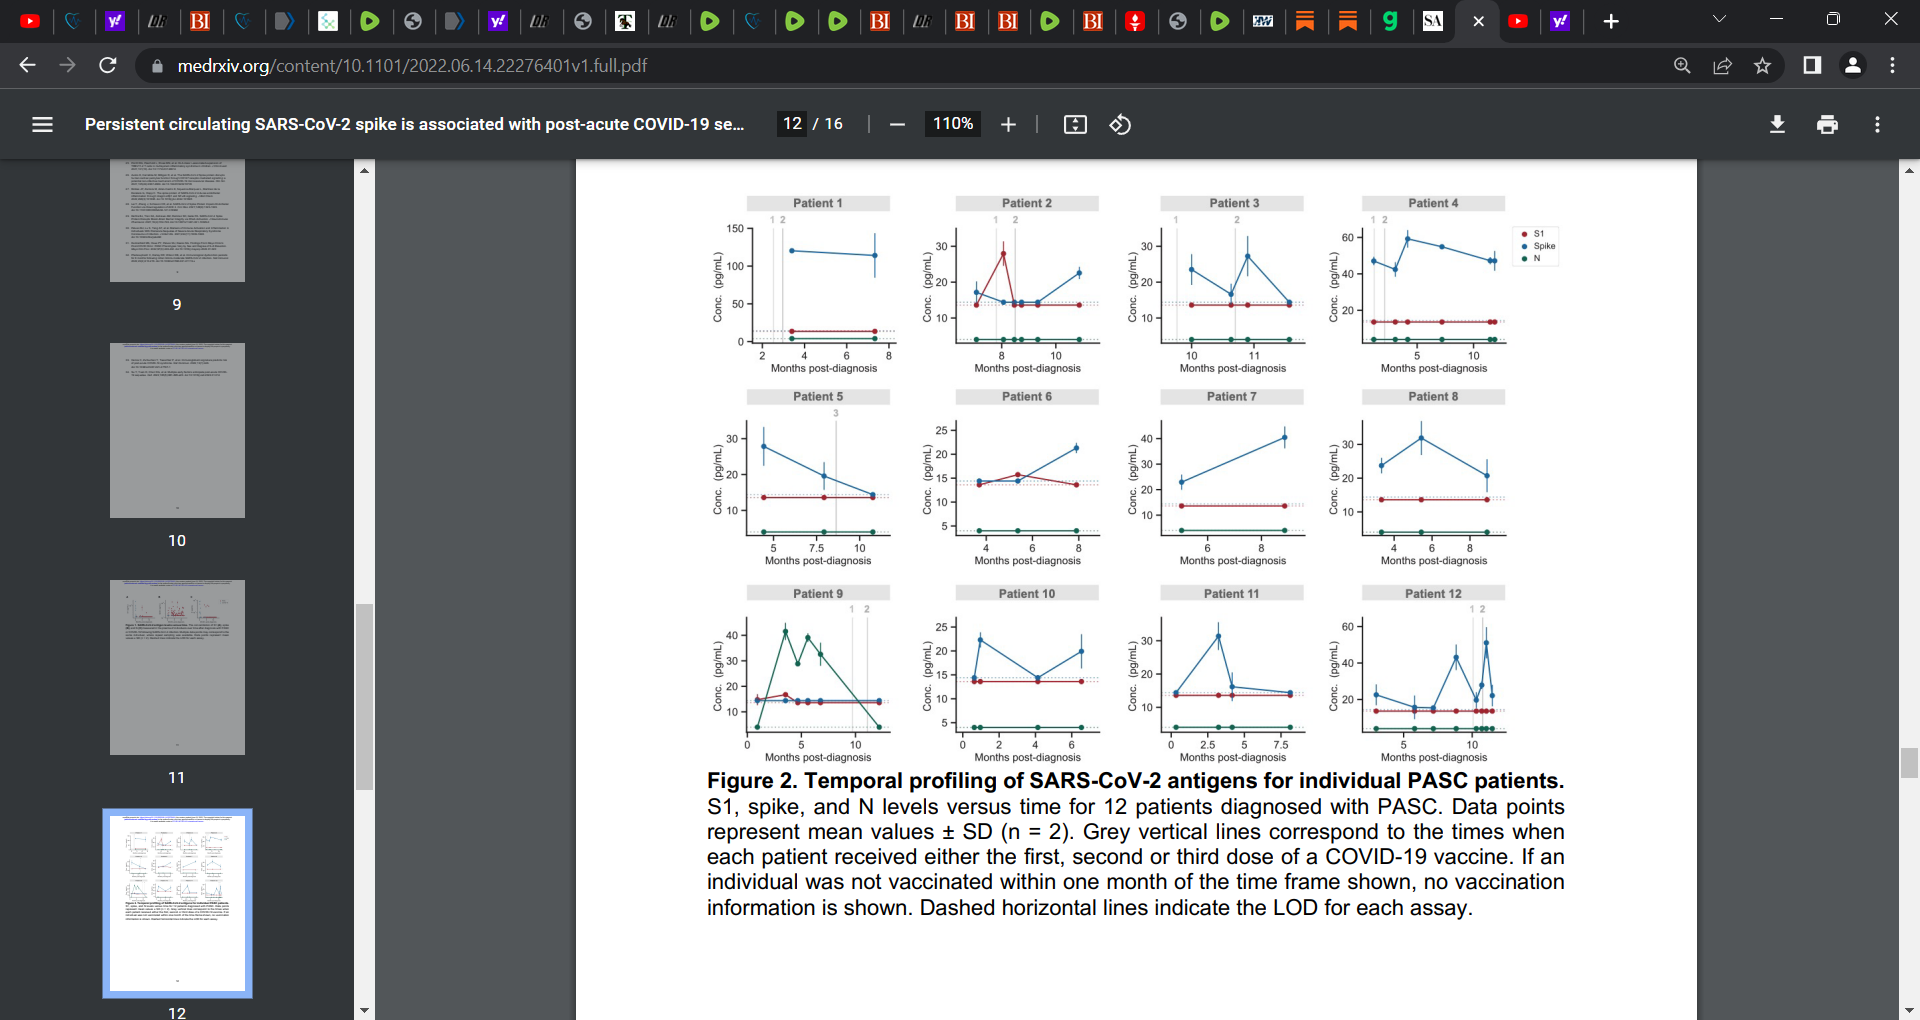Click the "Patient 7" chart title
Screen dimensions: 1920x1020
point(1231,397)
